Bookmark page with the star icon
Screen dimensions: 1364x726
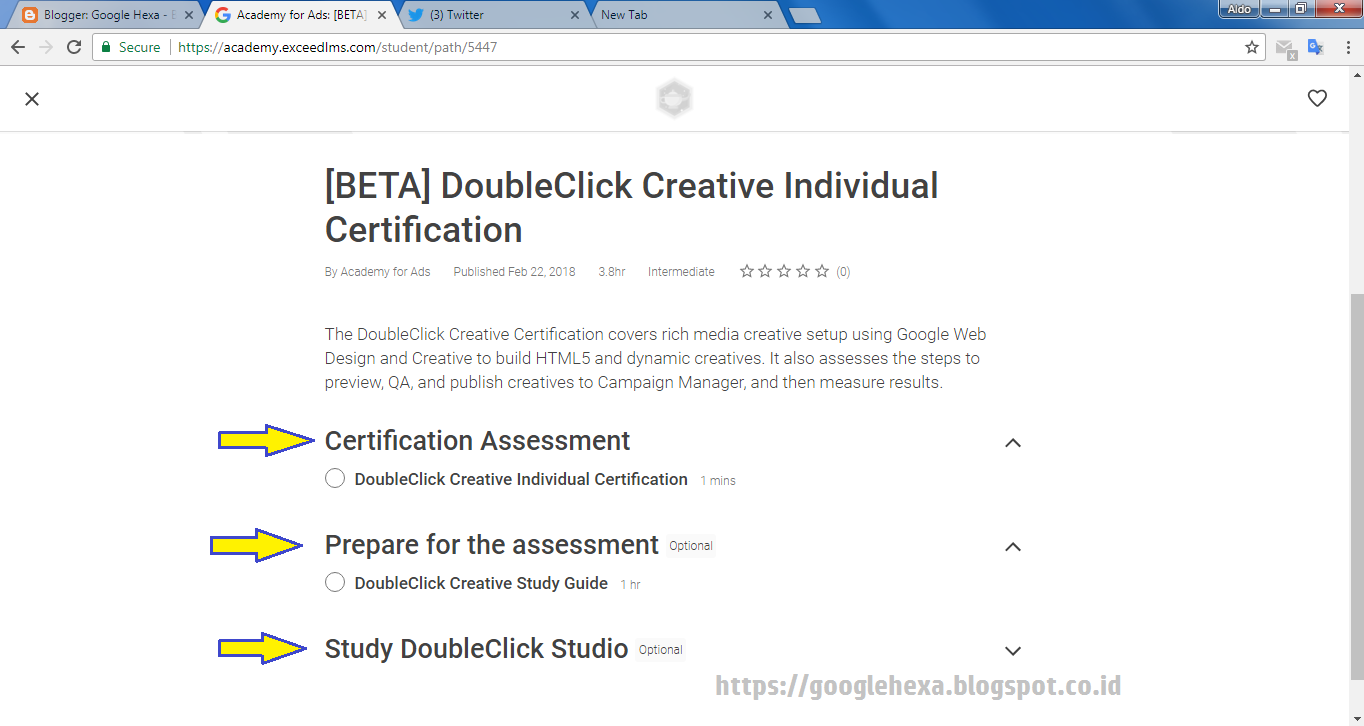(1252, 47)
